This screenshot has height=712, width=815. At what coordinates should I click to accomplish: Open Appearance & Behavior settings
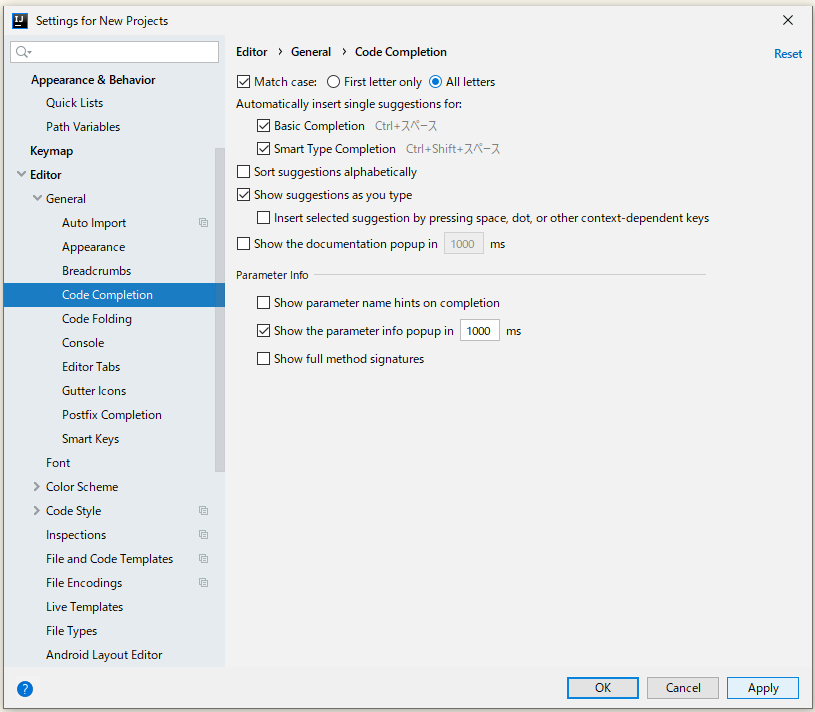click(x=93, y=80)
